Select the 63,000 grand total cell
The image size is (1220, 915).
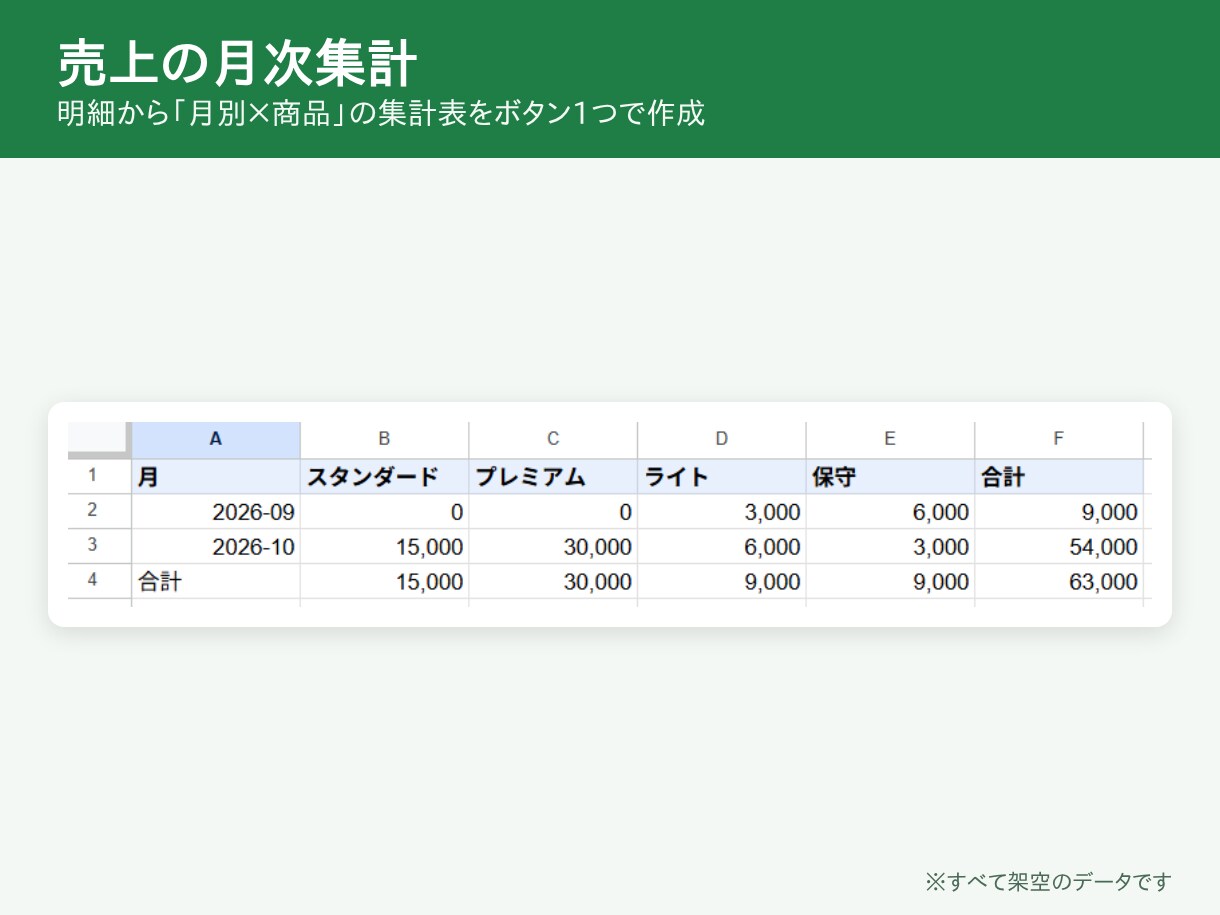point(1059,582)
